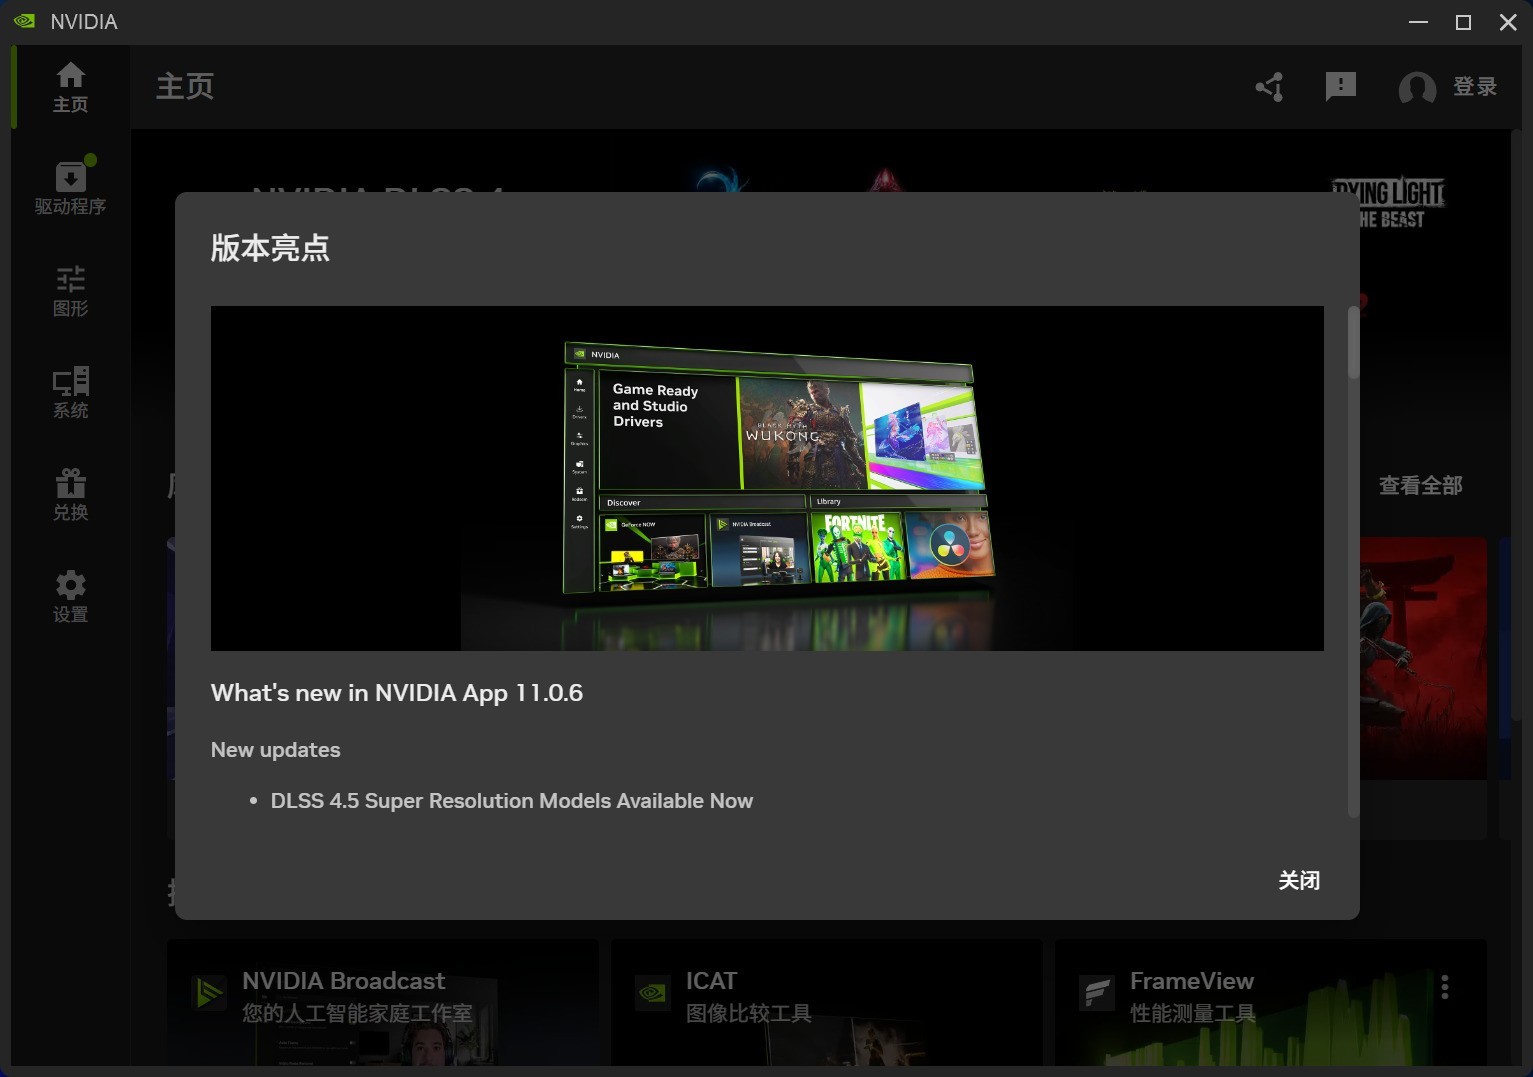Click the user avatar icon
This screenshot has height=1077, width=1533.
1417,88
